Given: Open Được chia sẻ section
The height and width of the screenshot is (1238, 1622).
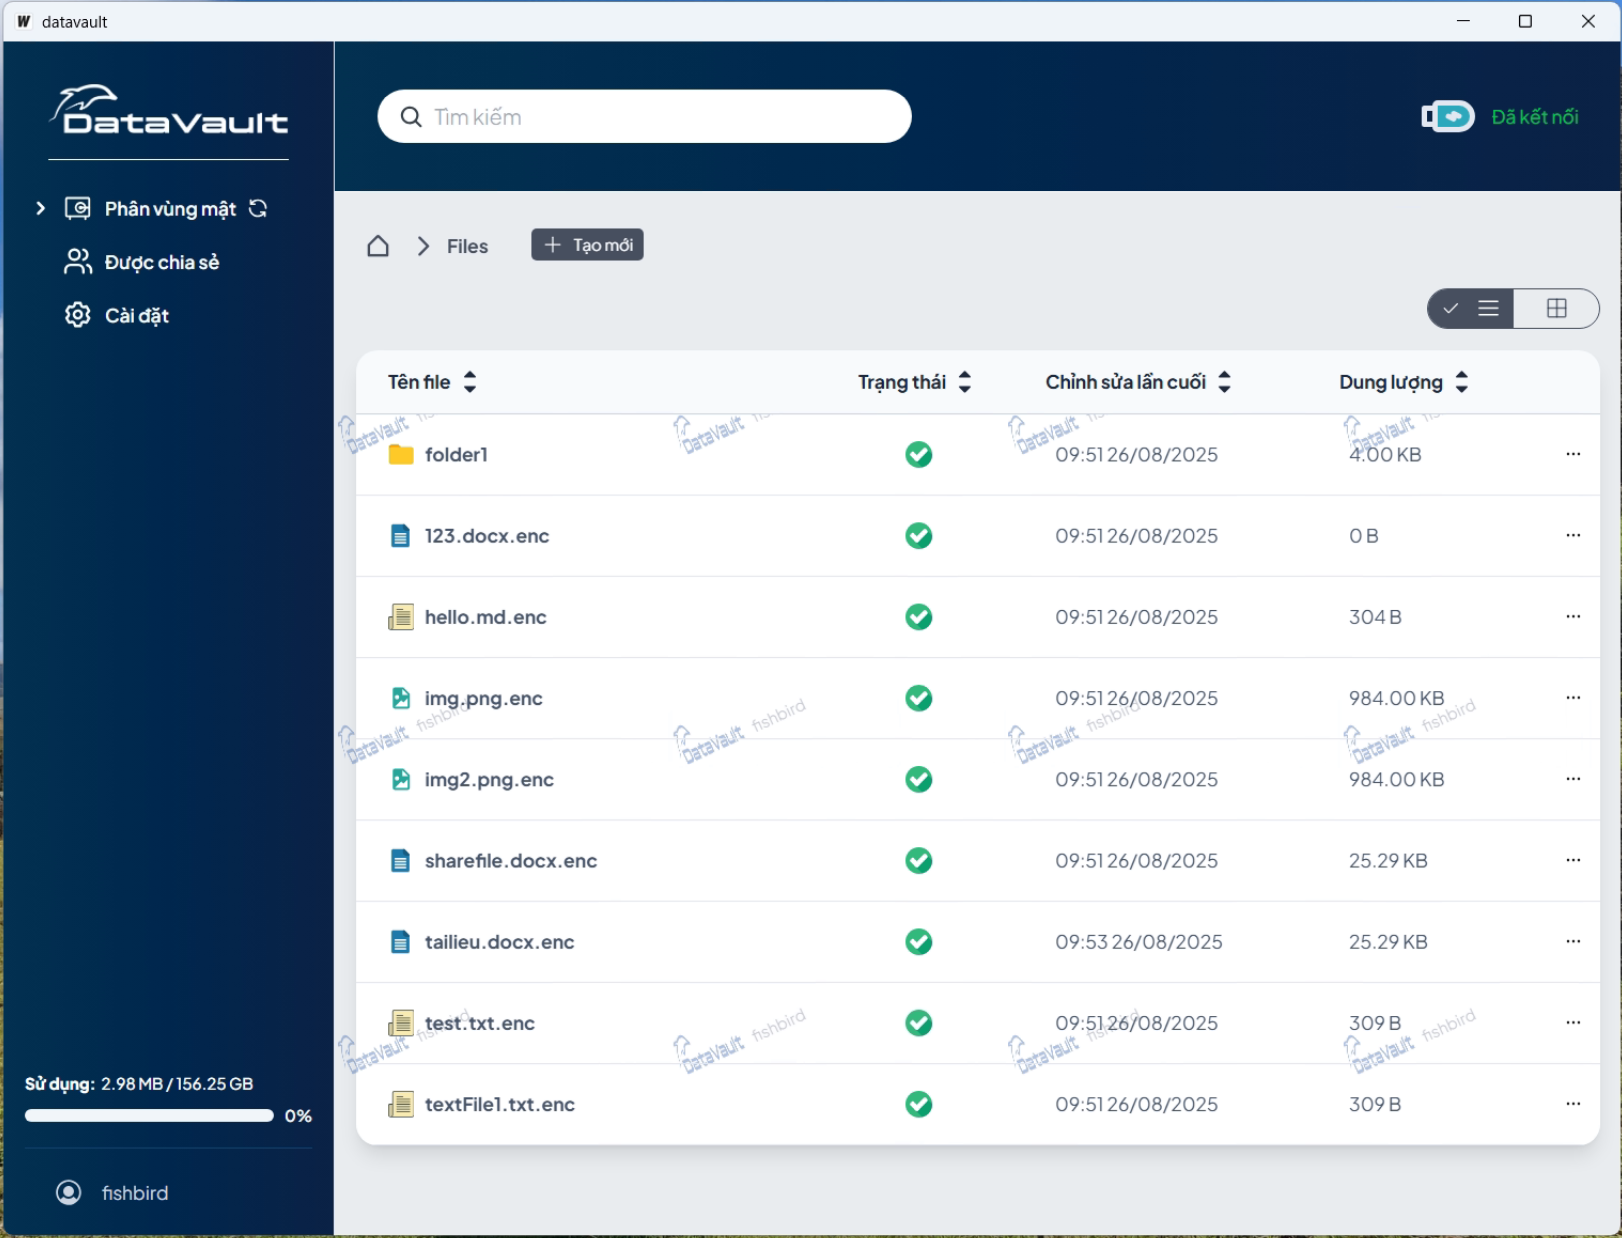Looking at the screenshot, I should pyautogui.click(x=161, y=262).
